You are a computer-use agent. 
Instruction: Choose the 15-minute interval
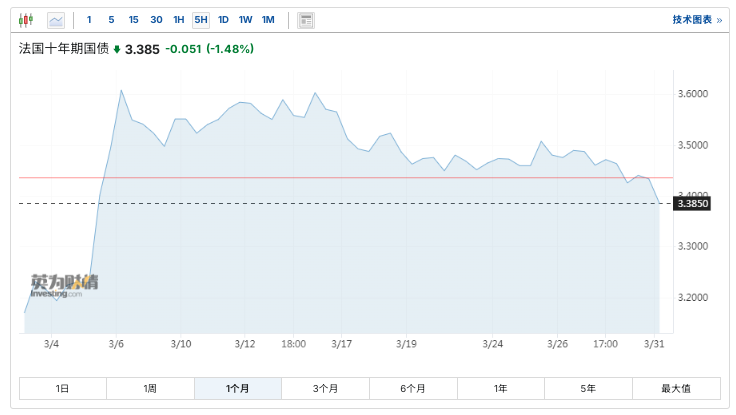coord(133,20)
